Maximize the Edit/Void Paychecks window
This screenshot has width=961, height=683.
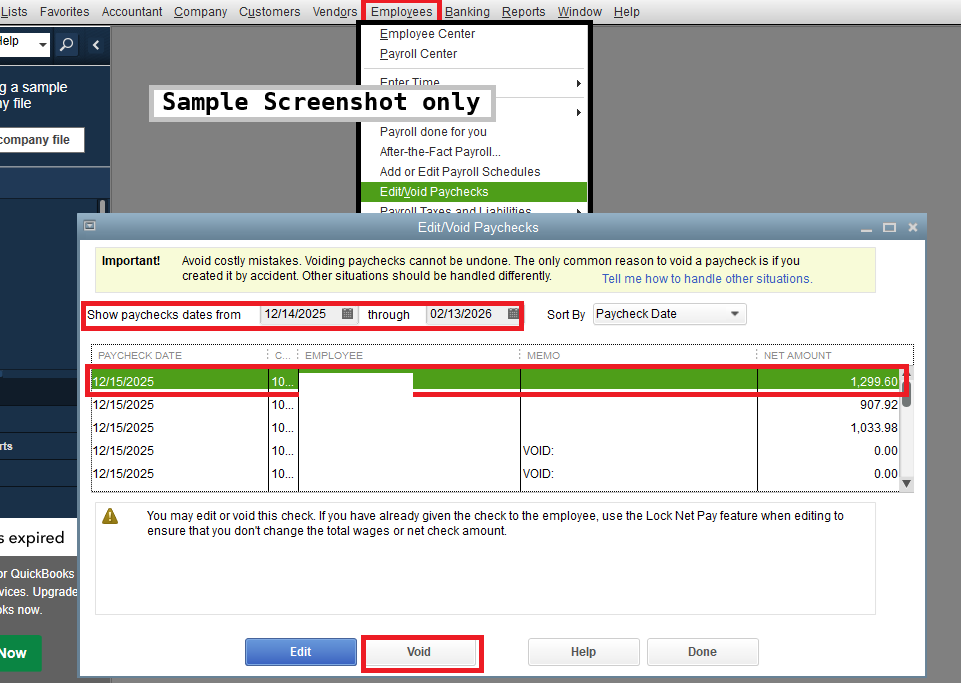tap(889, 227)
